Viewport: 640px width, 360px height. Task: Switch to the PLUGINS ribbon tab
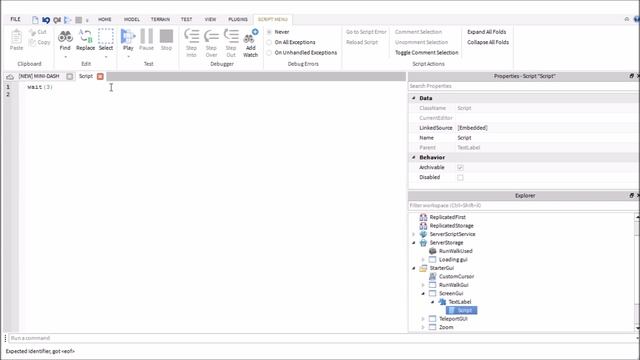(238, 19)
